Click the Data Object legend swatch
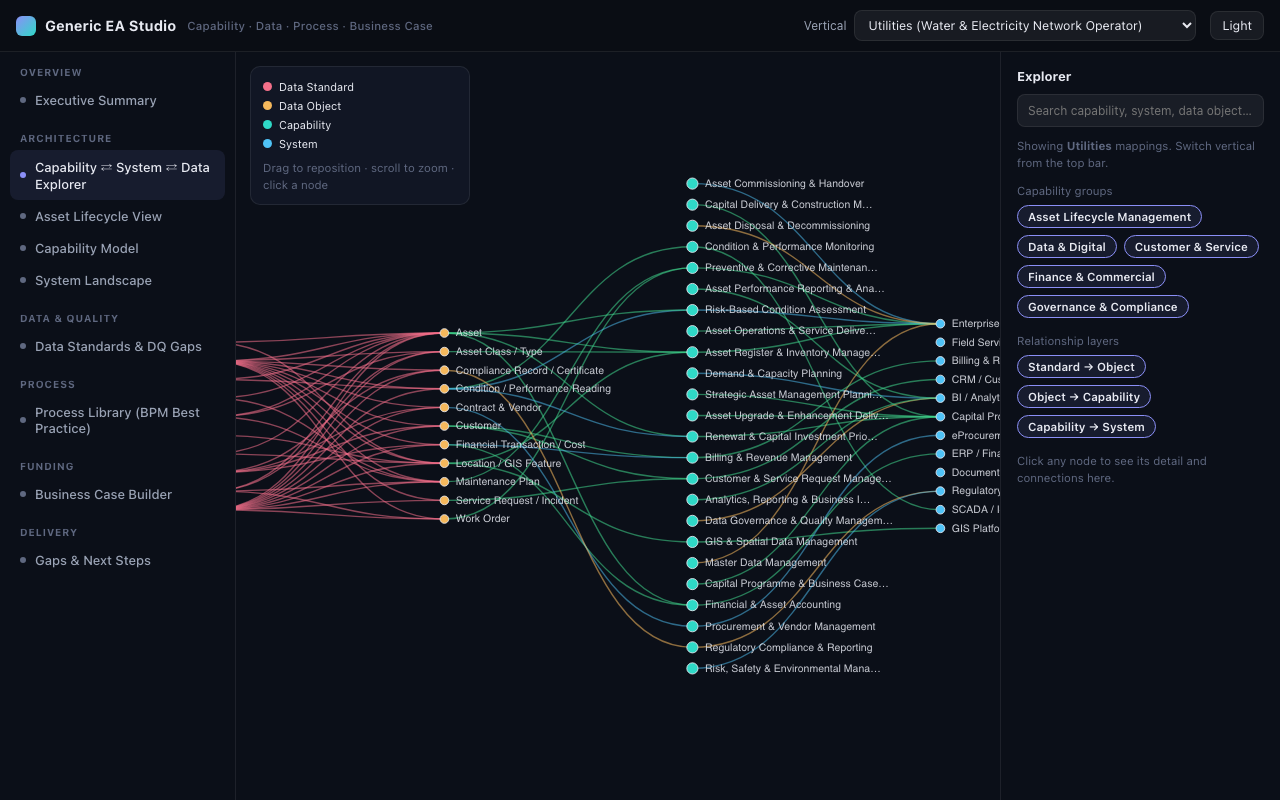This screenshot has width=1280, height=800. 268,106
